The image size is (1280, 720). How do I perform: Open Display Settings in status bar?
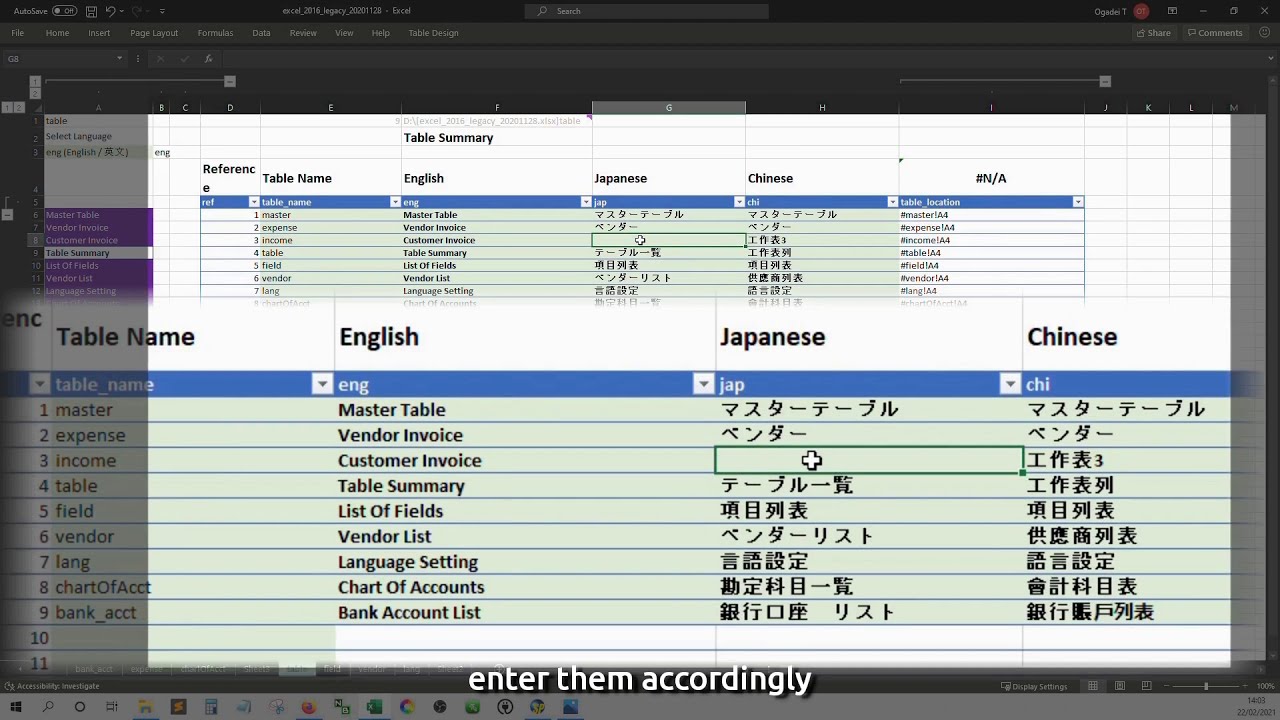click(1034, 686)
